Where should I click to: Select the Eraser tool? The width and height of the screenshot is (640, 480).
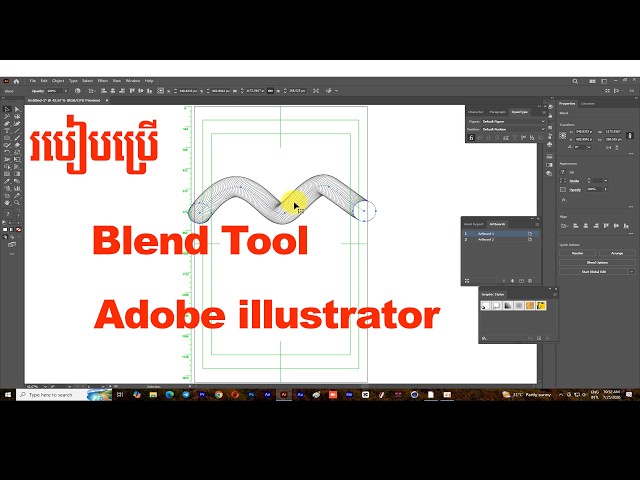click(x=17, y=145)
